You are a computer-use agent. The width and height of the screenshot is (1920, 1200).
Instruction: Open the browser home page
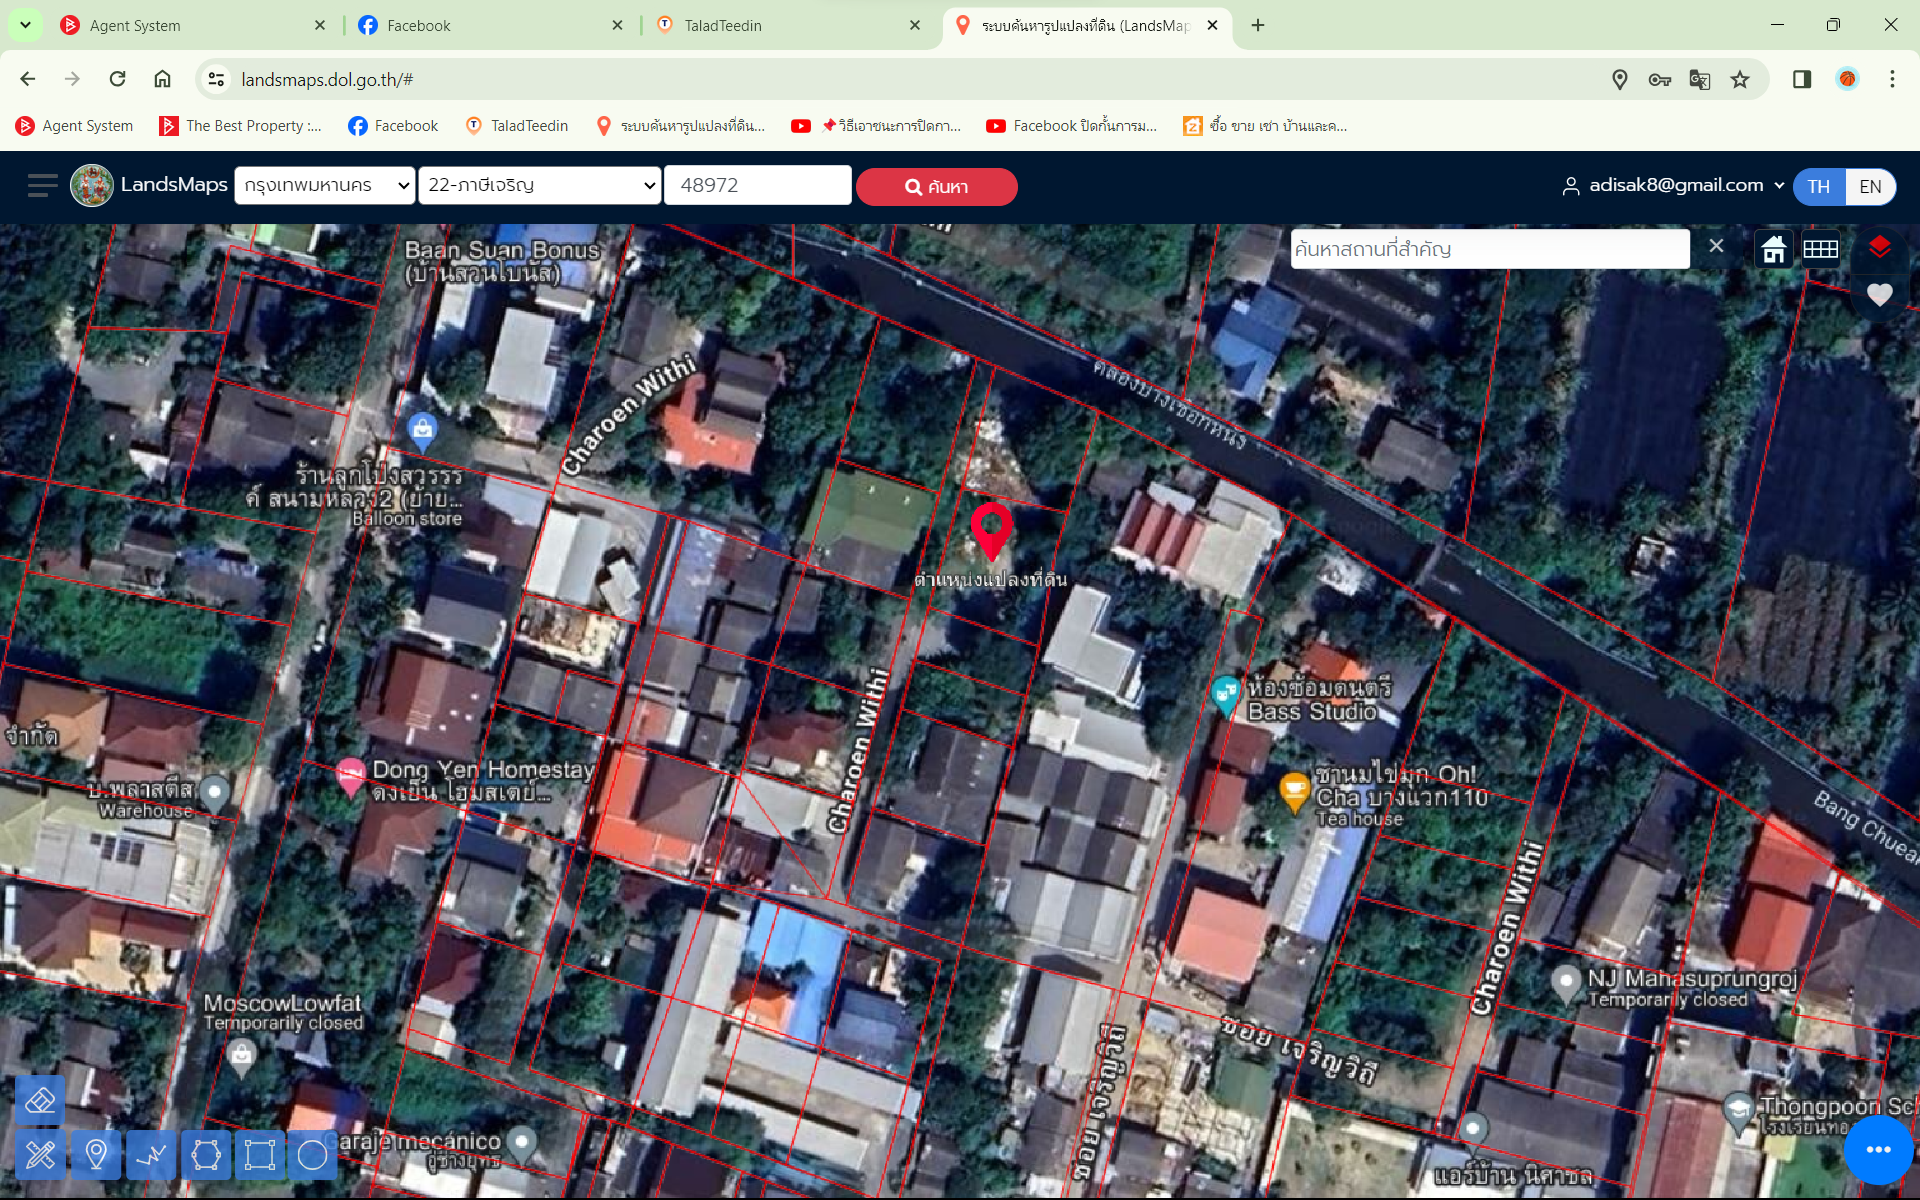[162, 79]
